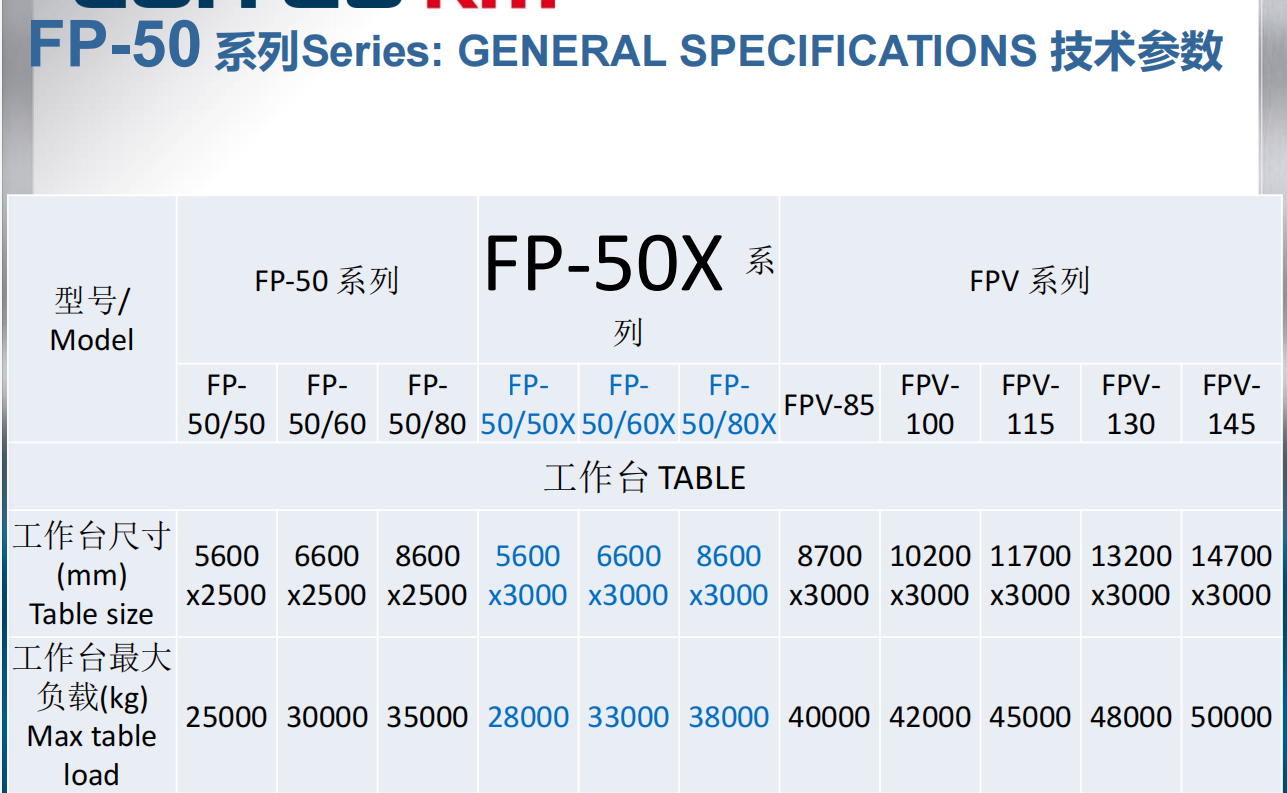Select the blue 38000 load value
This screenshot has height=793, width=1287.
pos(729,717)
